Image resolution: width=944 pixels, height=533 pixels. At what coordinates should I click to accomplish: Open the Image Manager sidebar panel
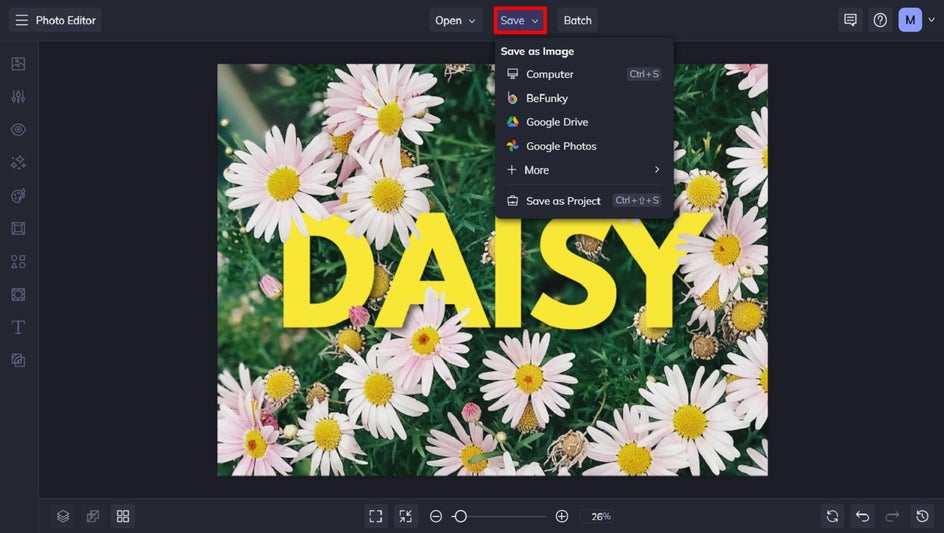(x=18, y=64)
